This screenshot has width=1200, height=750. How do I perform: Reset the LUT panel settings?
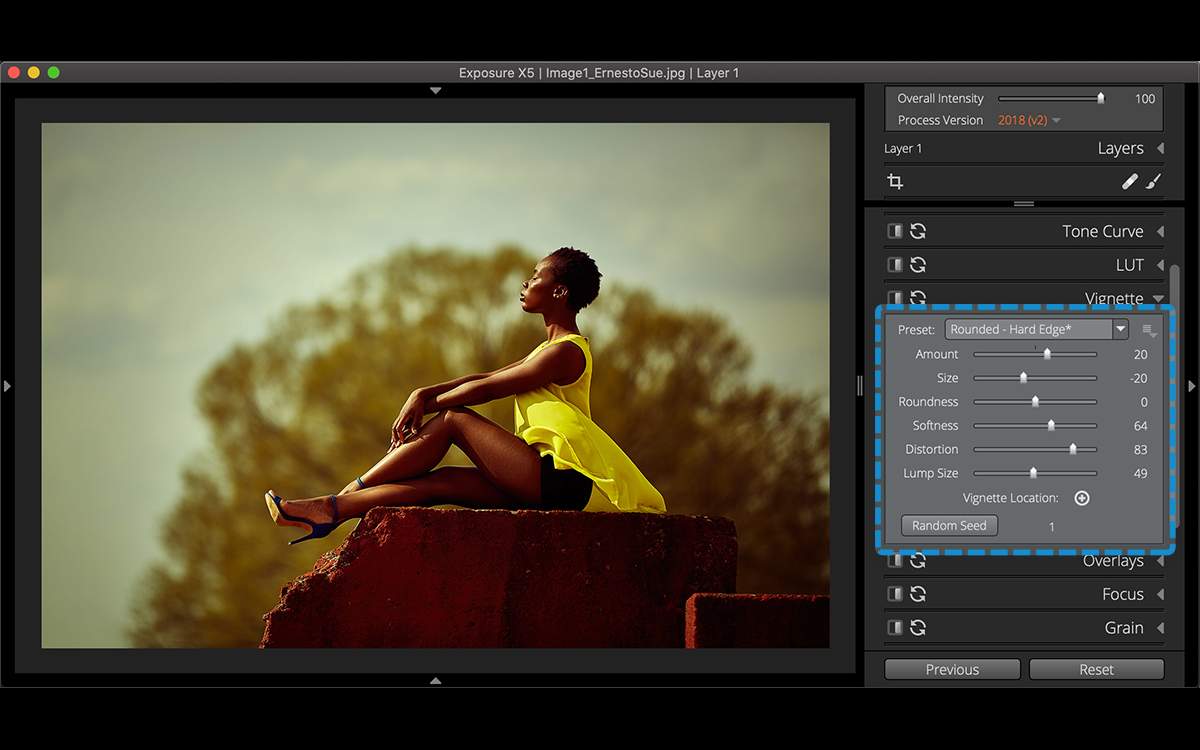[x=918, y=265]
